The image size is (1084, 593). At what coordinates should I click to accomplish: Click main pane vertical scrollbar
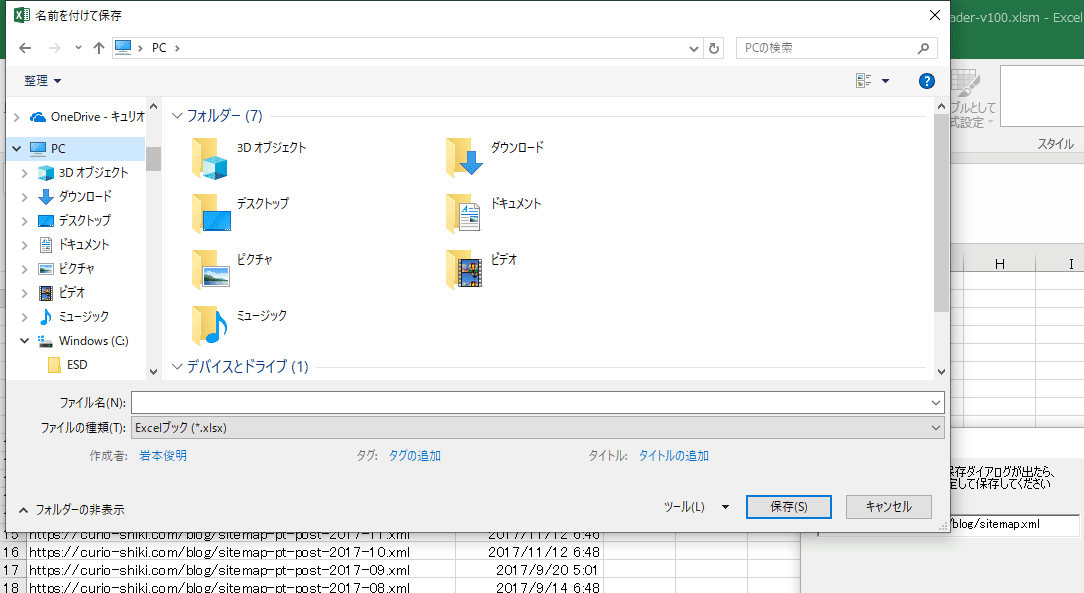click(x=941, y=213)
